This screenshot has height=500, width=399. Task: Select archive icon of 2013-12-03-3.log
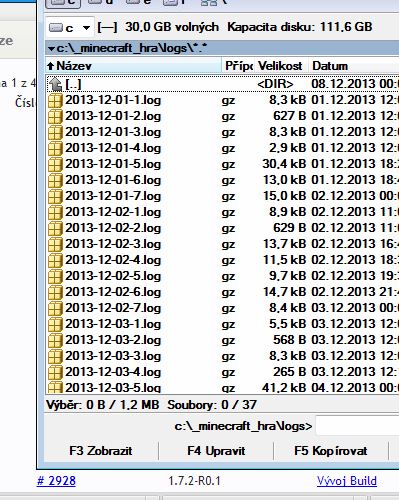click(55, 356)
